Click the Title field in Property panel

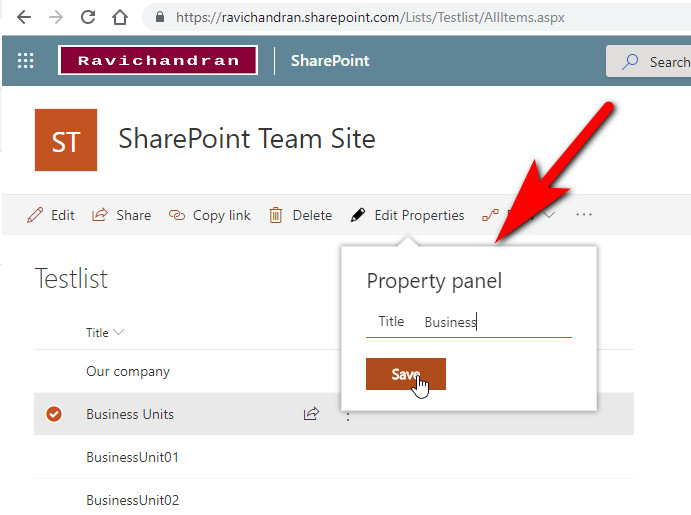click(497, 322)
